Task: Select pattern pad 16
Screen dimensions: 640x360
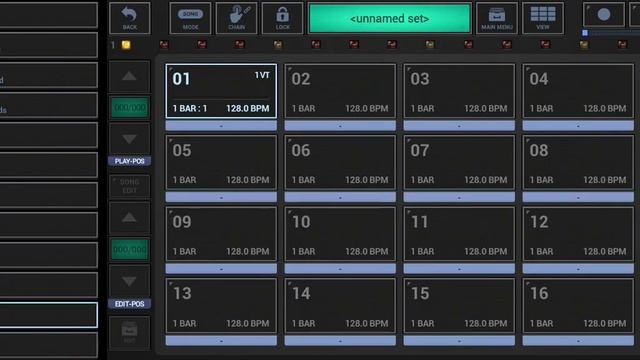Action: [x=578, y=306]
